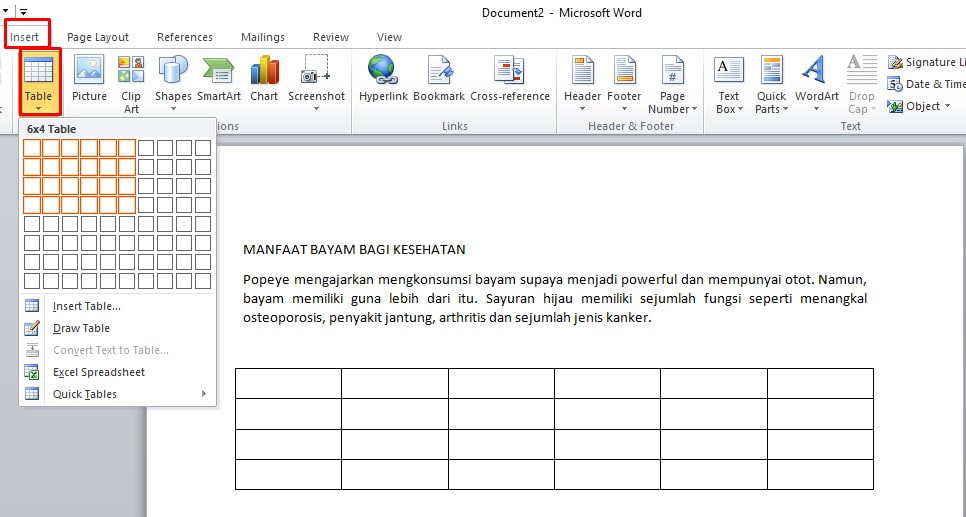966x517 pixels.
Task: Click the first cell of the inserted table
Action: click(288, 383)
